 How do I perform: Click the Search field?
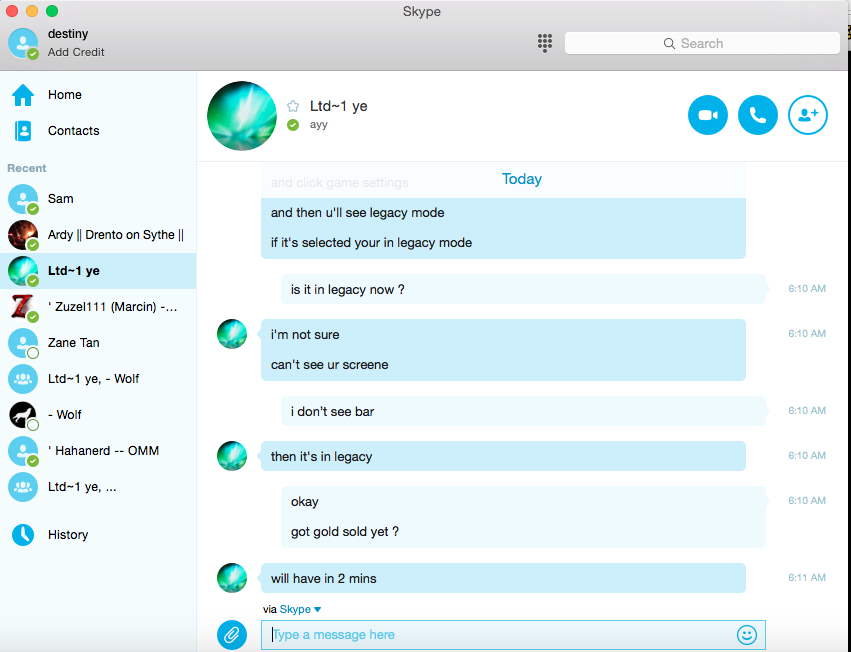702,43
